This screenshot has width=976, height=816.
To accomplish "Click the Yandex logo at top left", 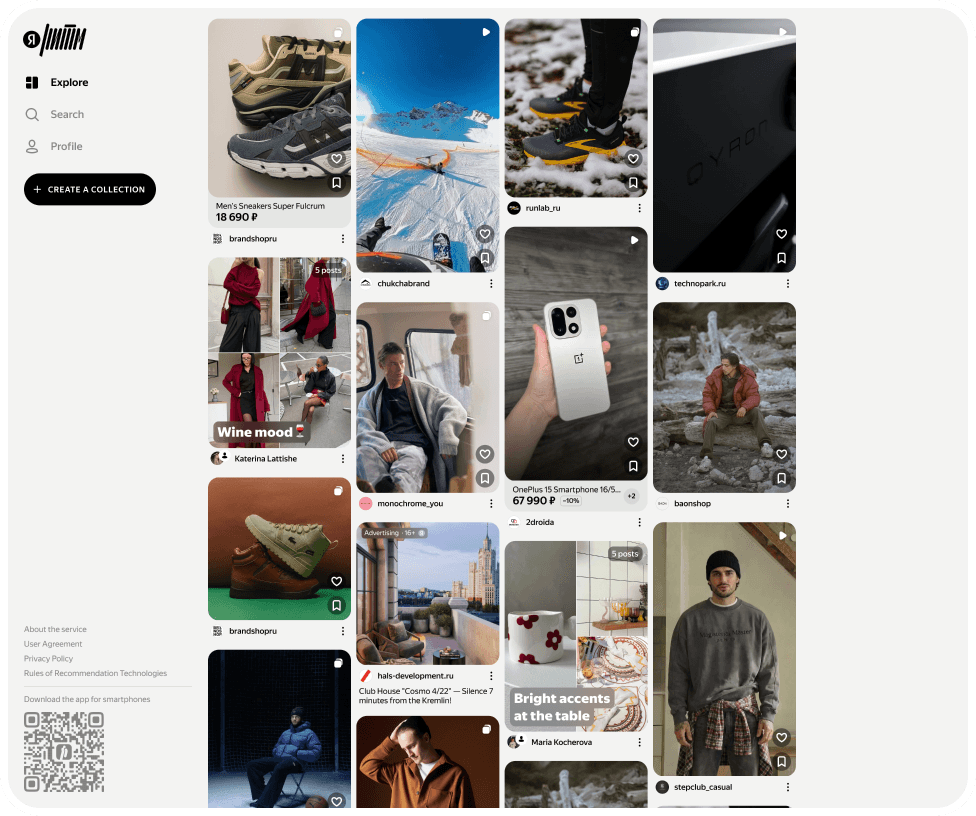I will [55, 40].
